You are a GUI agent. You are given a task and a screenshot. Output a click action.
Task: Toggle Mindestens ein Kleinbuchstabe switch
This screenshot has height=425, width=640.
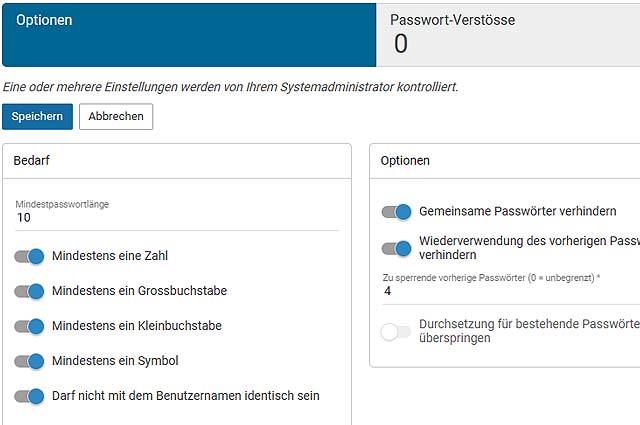click(29, 327)
